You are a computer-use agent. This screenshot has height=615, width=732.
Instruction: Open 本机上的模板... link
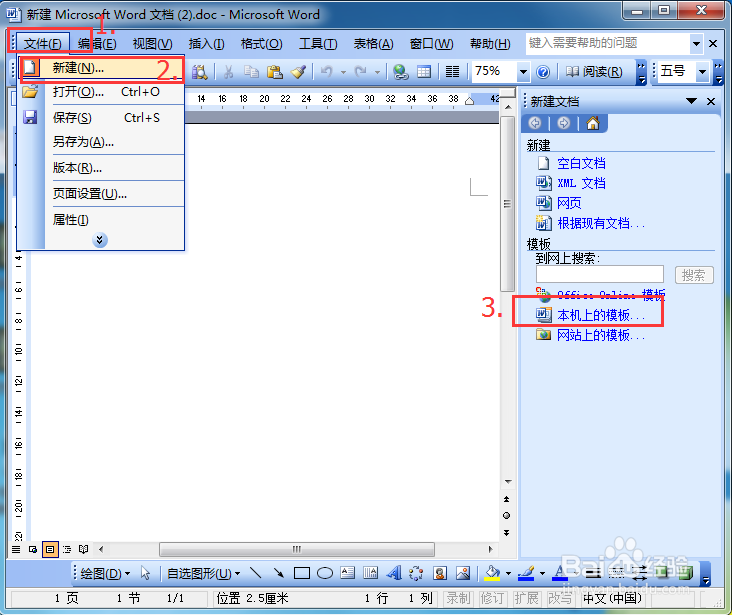coord(600,315)
